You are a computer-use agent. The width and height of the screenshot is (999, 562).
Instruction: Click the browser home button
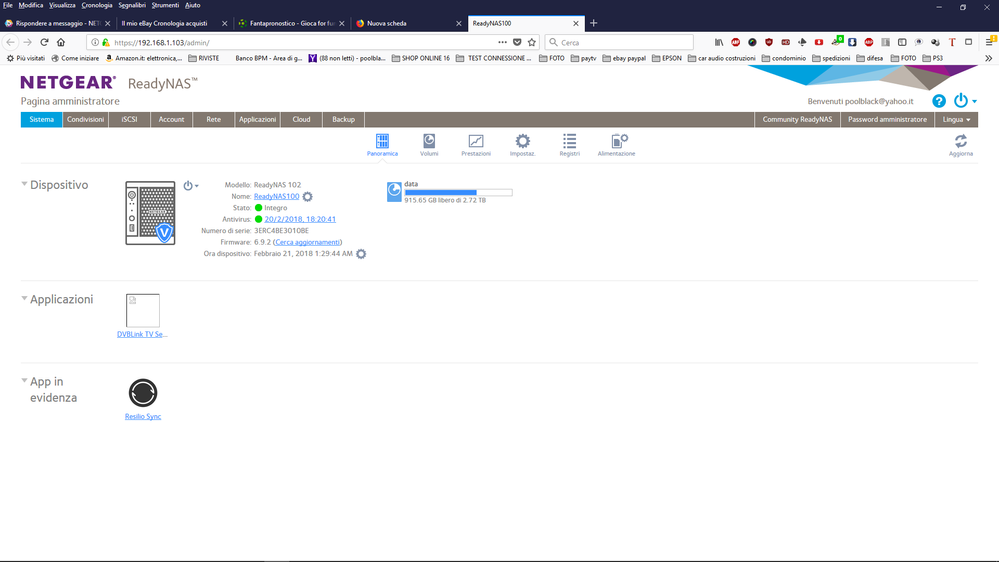tap(61, 42)
